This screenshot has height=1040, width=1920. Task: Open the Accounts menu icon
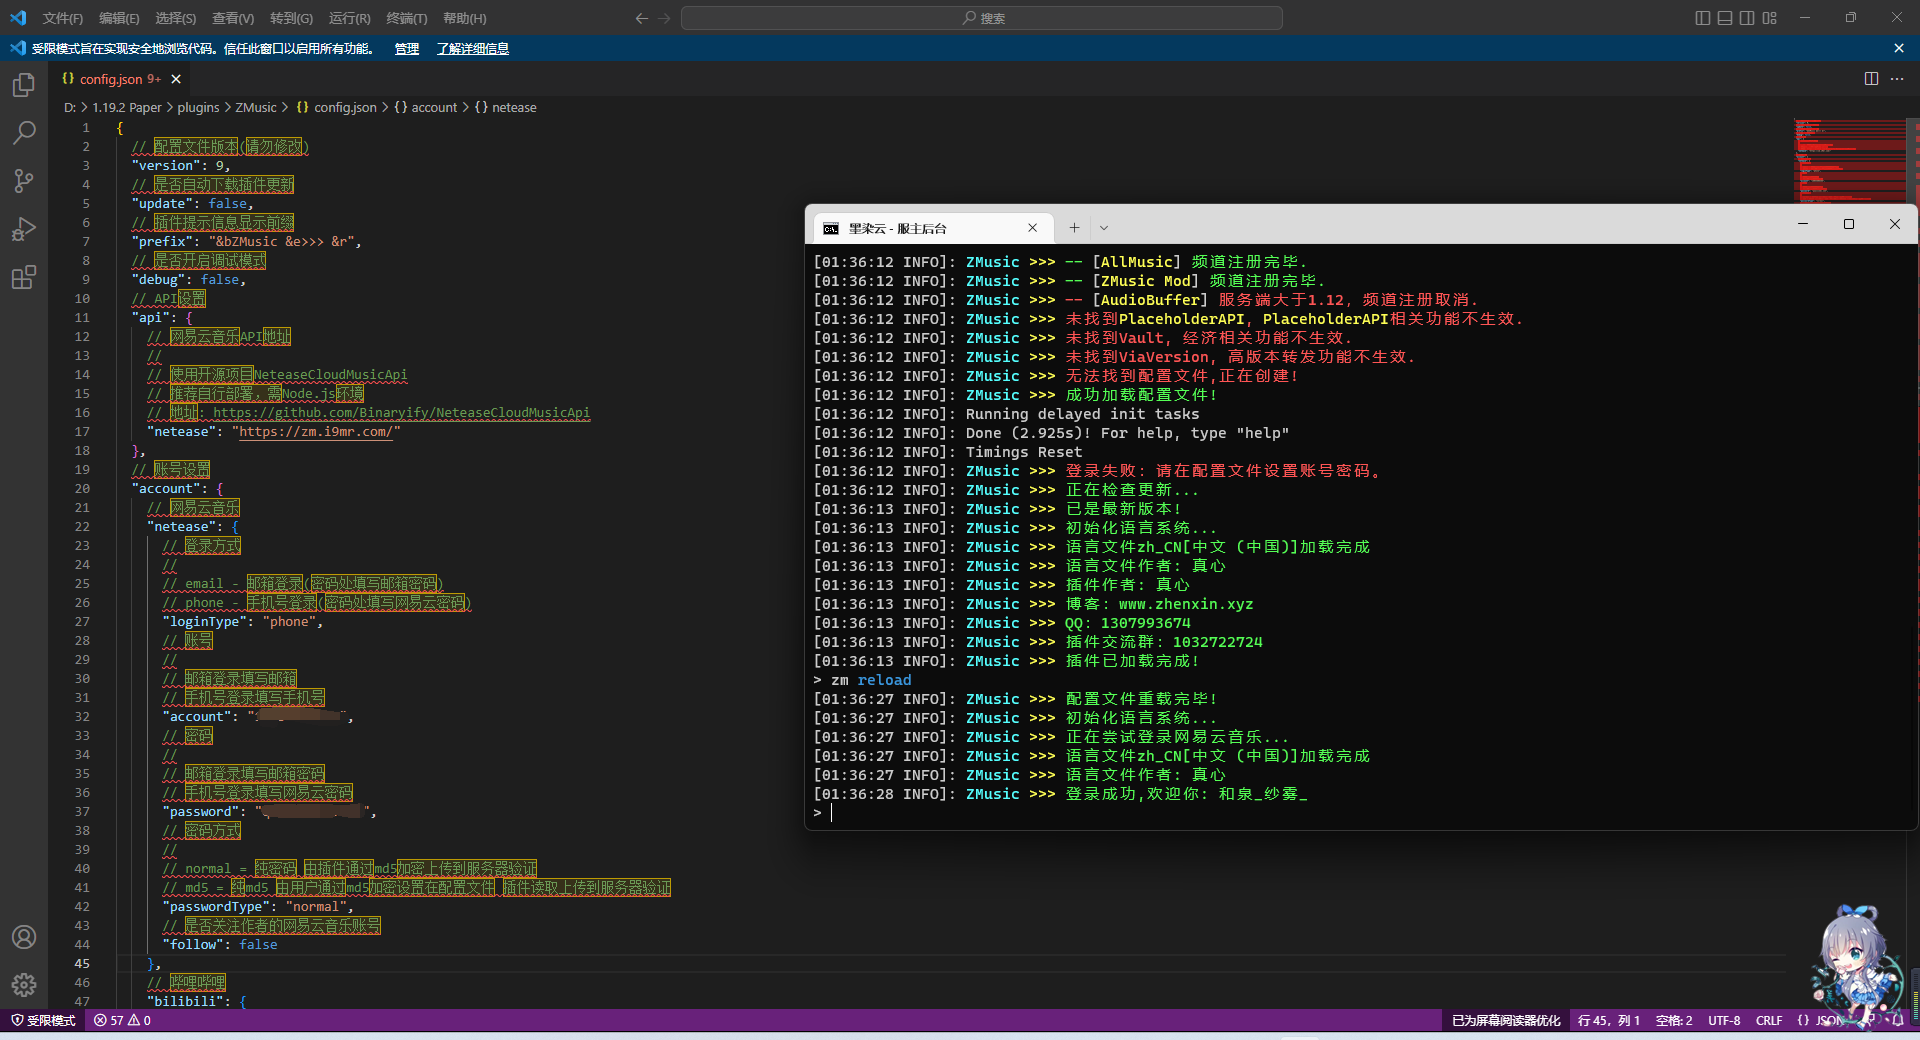[x=24, y=937]
